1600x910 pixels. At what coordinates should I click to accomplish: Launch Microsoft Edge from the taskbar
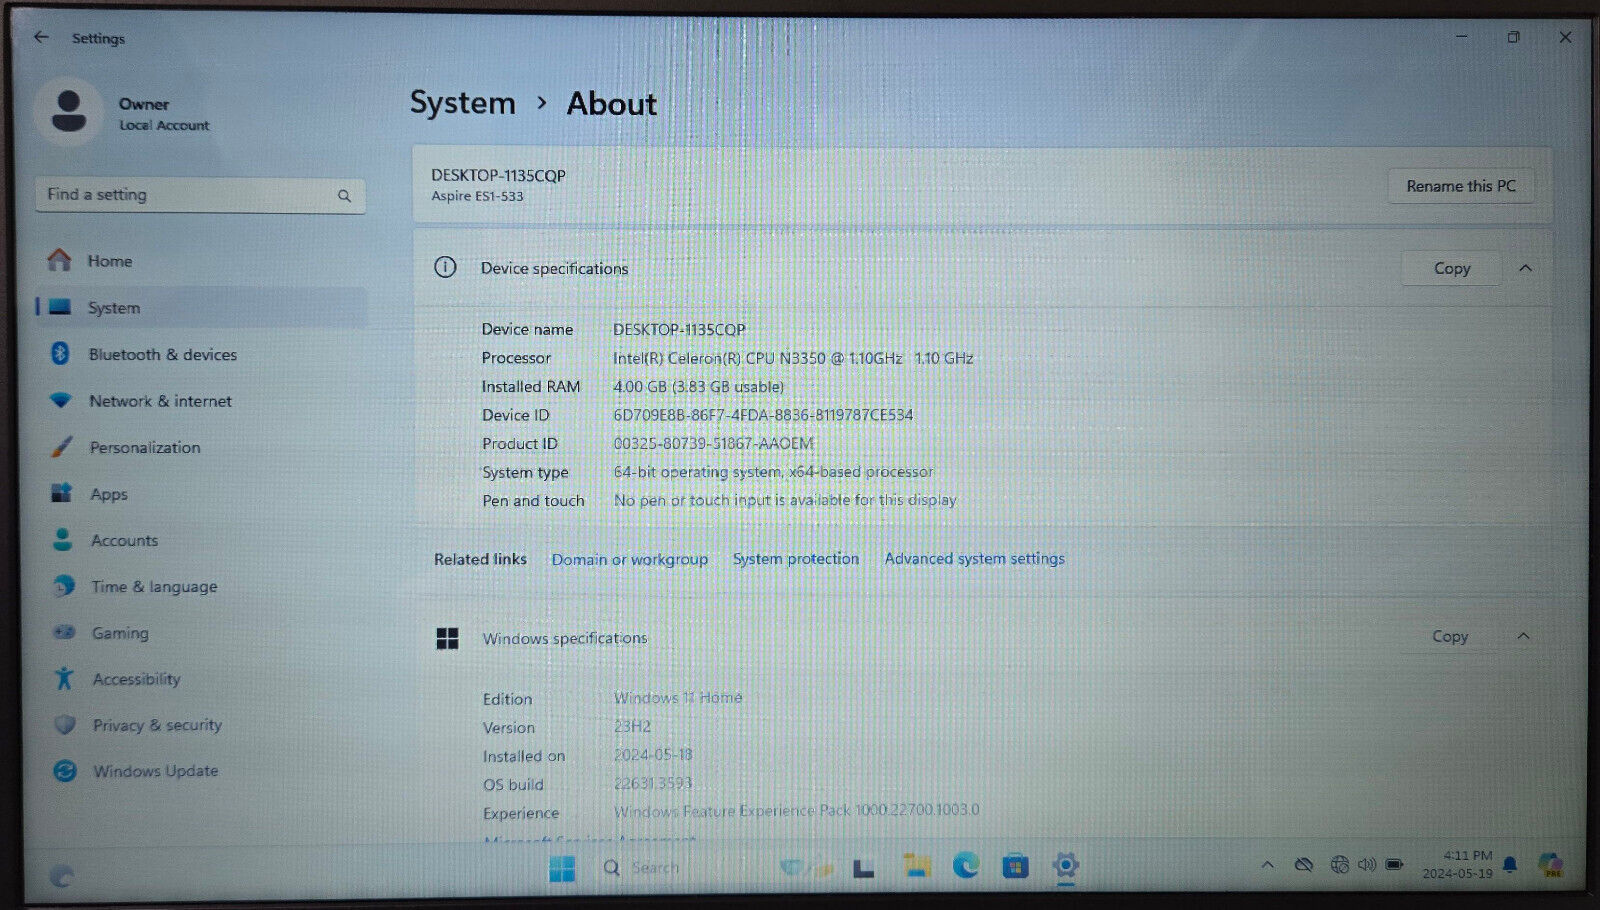[x=966, y=866]
